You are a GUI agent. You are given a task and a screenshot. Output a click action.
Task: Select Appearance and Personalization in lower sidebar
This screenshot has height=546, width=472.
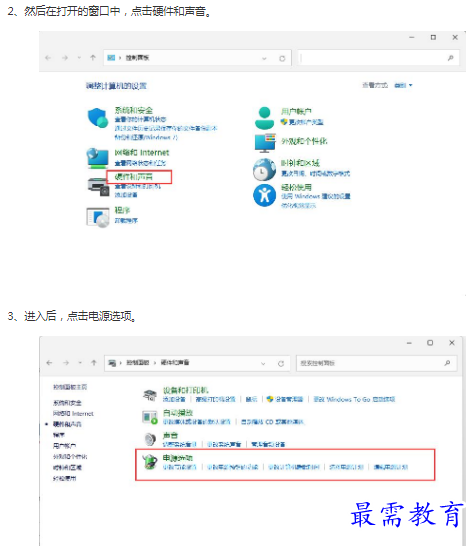tap(70, 457)
